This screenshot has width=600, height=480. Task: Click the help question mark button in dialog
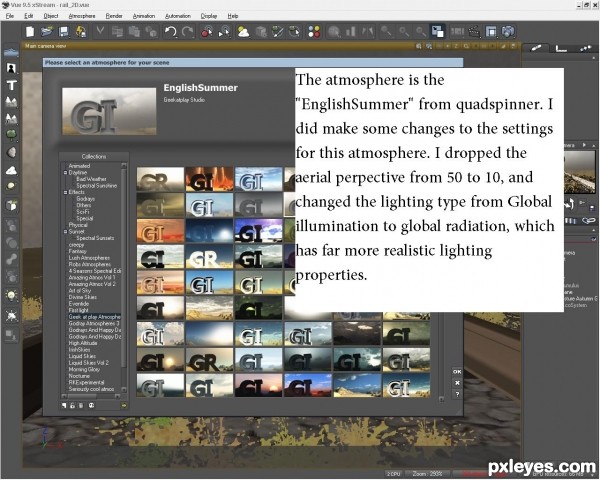(457, 394)
